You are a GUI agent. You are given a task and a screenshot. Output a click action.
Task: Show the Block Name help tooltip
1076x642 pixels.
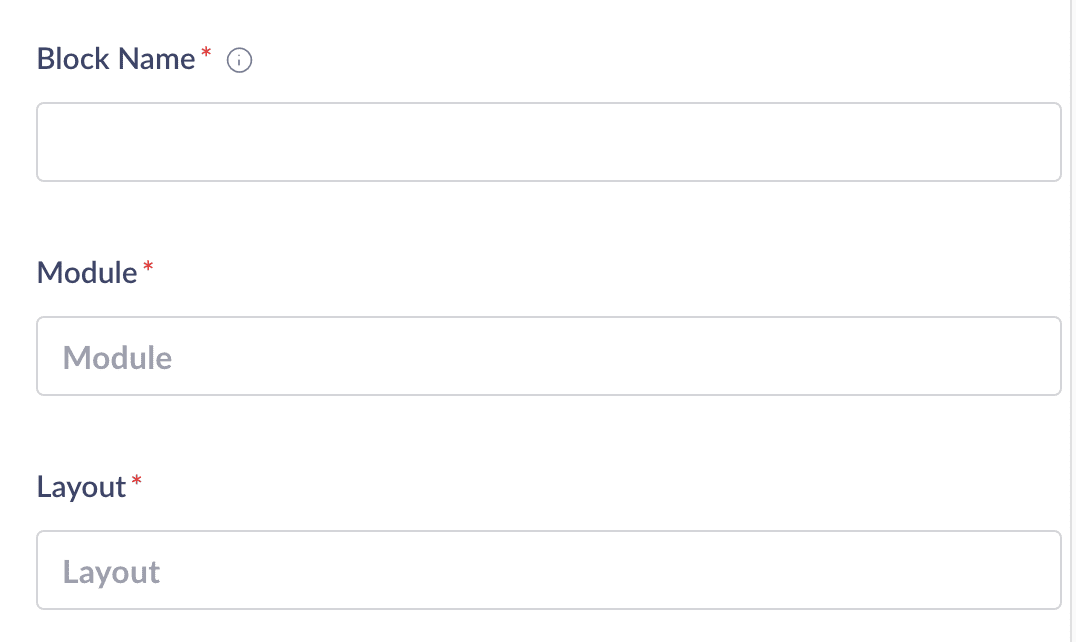point(240,61)
